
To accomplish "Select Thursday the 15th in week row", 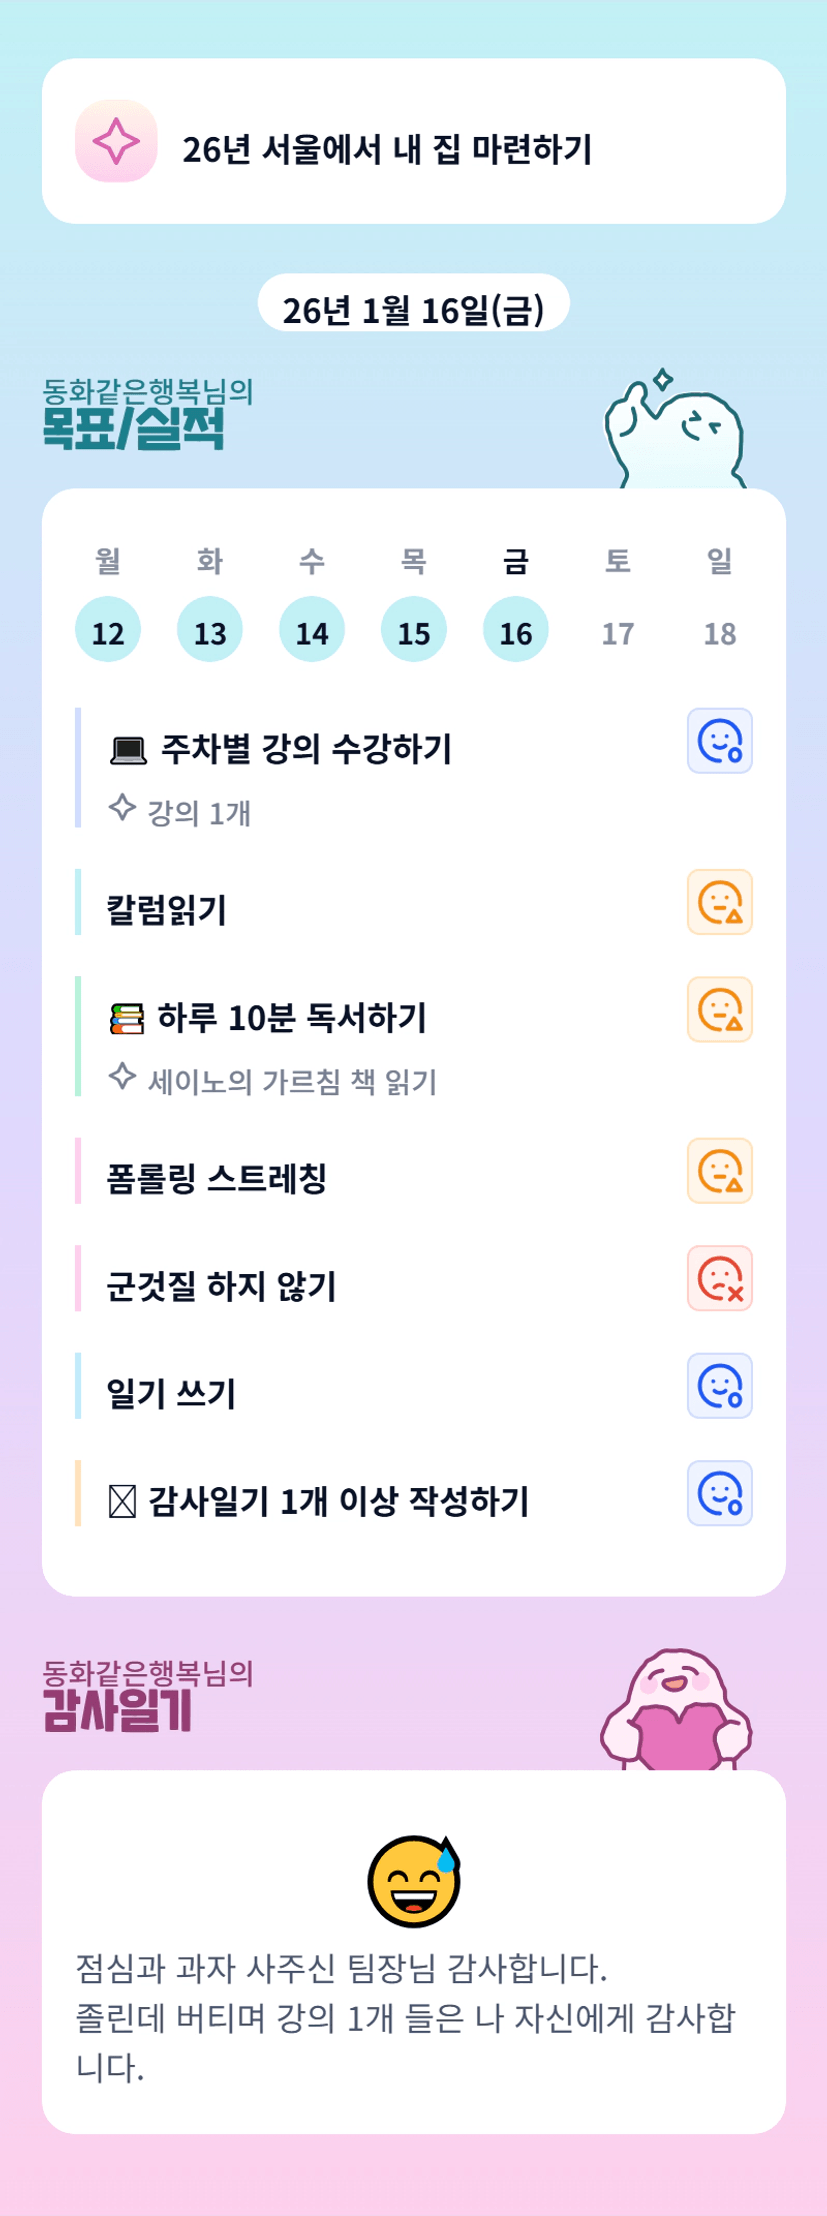I will [414, 631].
